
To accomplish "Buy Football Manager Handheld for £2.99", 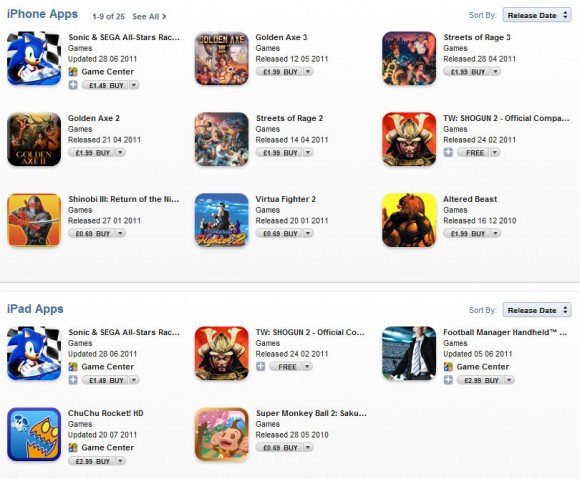I will (480, 380).
